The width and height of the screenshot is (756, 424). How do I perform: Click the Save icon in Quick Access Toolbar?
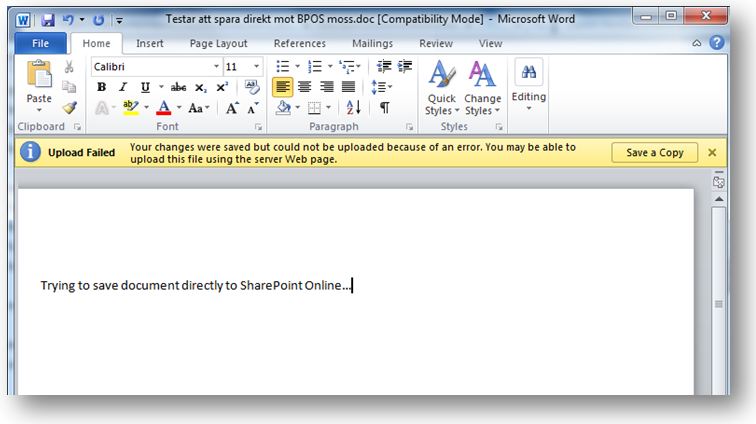tap(48, 20)
